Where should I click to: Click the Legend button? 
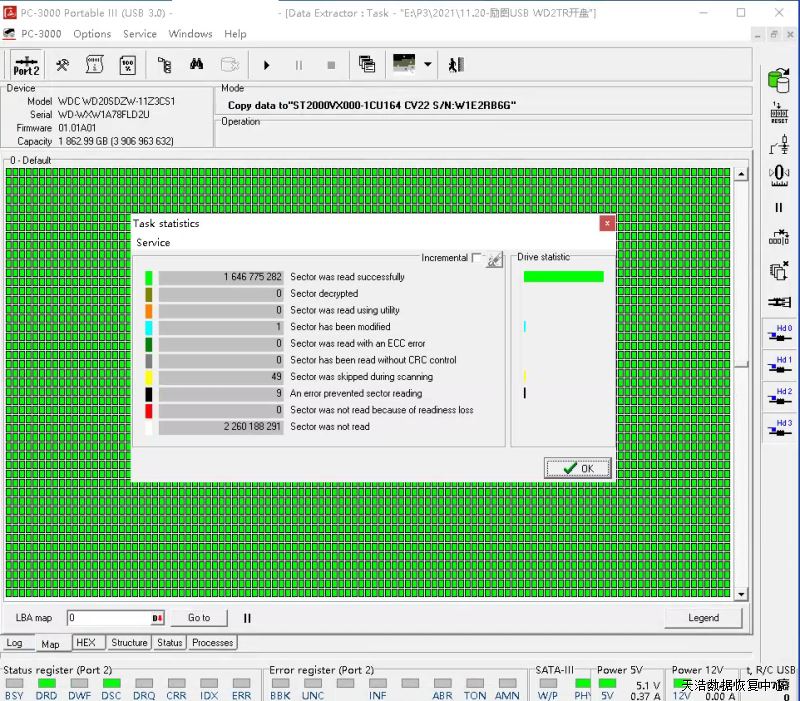click(x=703, y=618)
